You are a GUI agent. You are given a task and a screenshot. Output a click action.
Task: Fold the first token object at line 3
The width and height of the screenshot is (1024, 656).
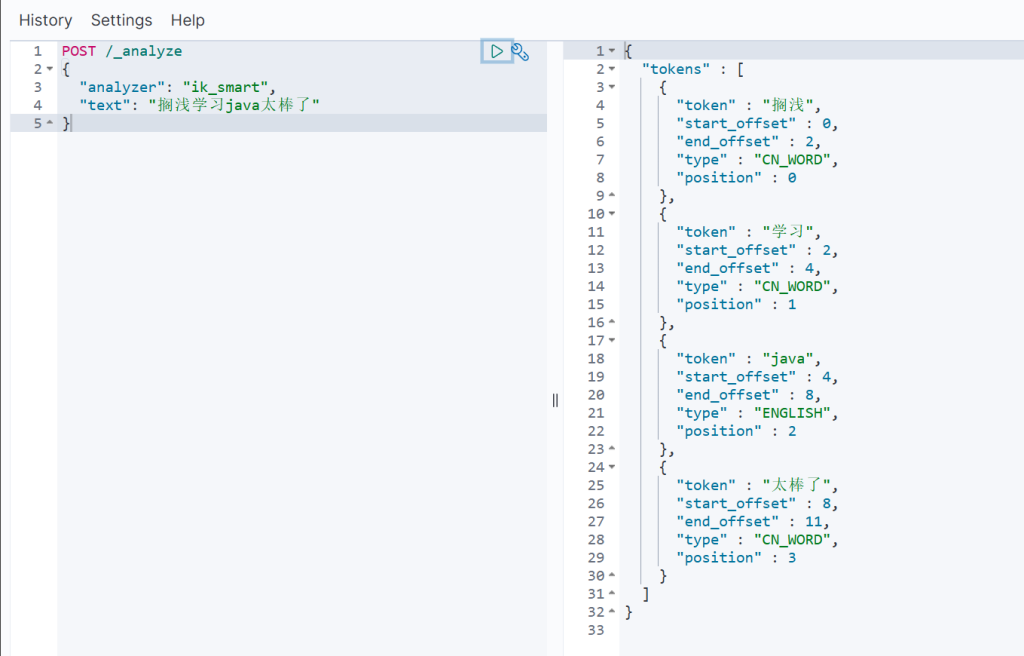[612, 87]
